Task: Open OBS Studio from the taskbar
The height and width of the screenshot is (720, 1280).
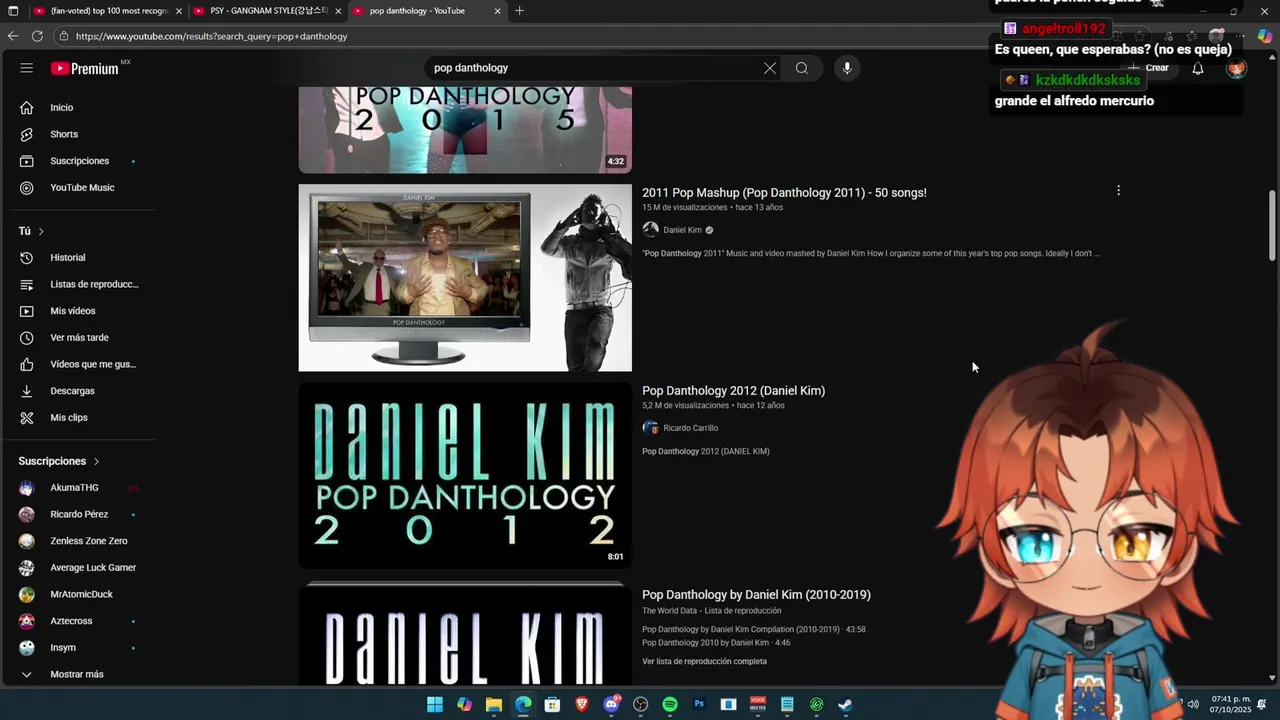Action: coord(641,704)
